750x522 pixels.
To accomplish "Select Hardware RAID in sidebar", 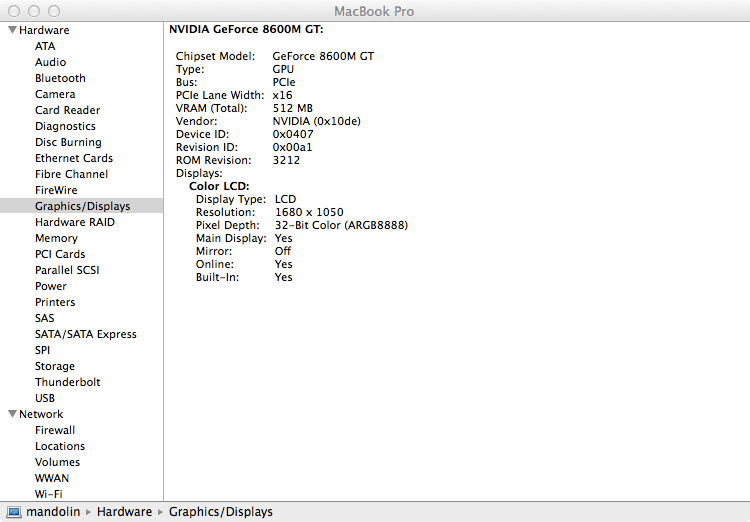I will 75,222.
